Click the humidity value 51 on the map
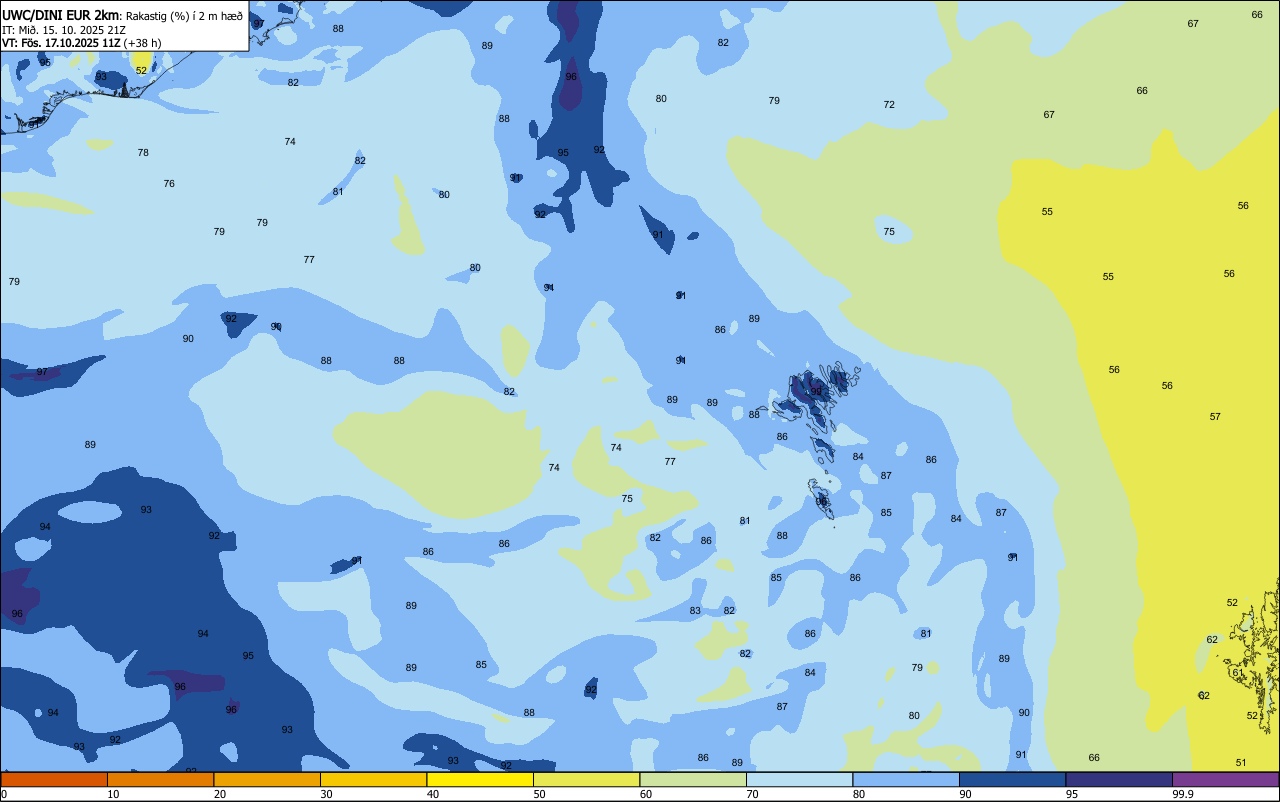The height and width of the screenshot is (802, 1280). pyautogui.click(x=1241, y=762)
